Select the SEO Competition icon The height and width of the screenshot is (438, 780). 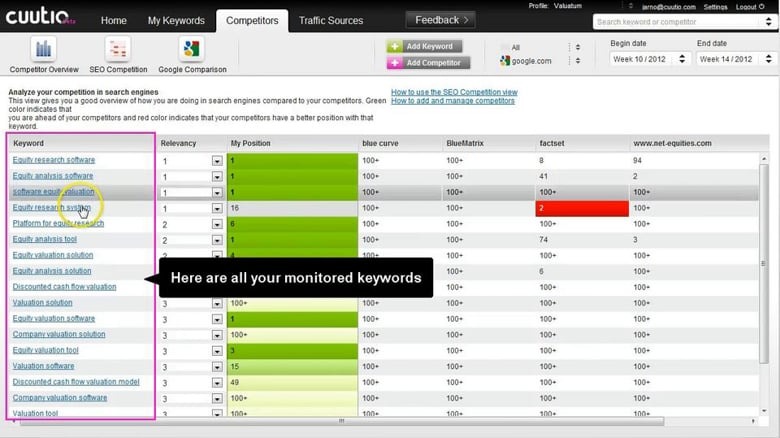118,49
